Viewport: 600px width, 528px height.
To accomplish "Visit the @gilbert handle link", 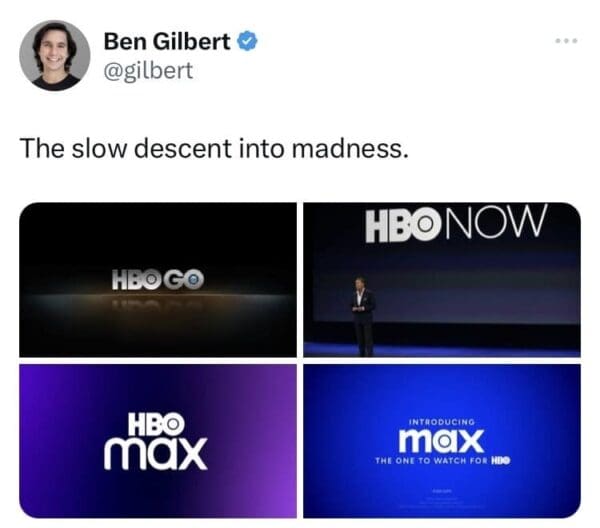I will point(148,71).
